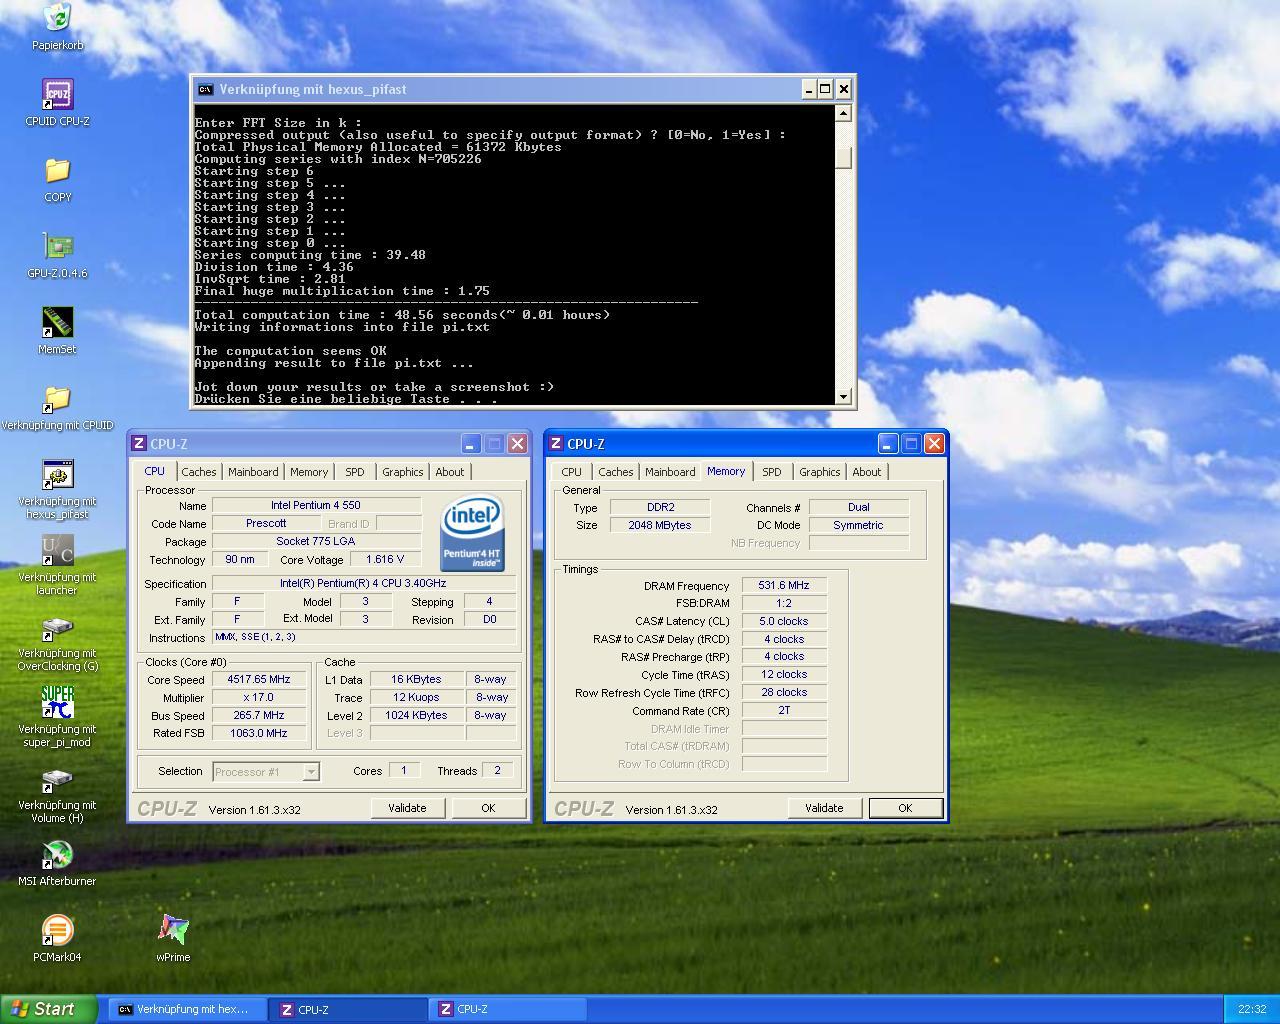Screen dimensions: 1280x1024
Task: Click Validate in the right CPU-Z window
Action: pyautogui.click(x=824, y=808)
